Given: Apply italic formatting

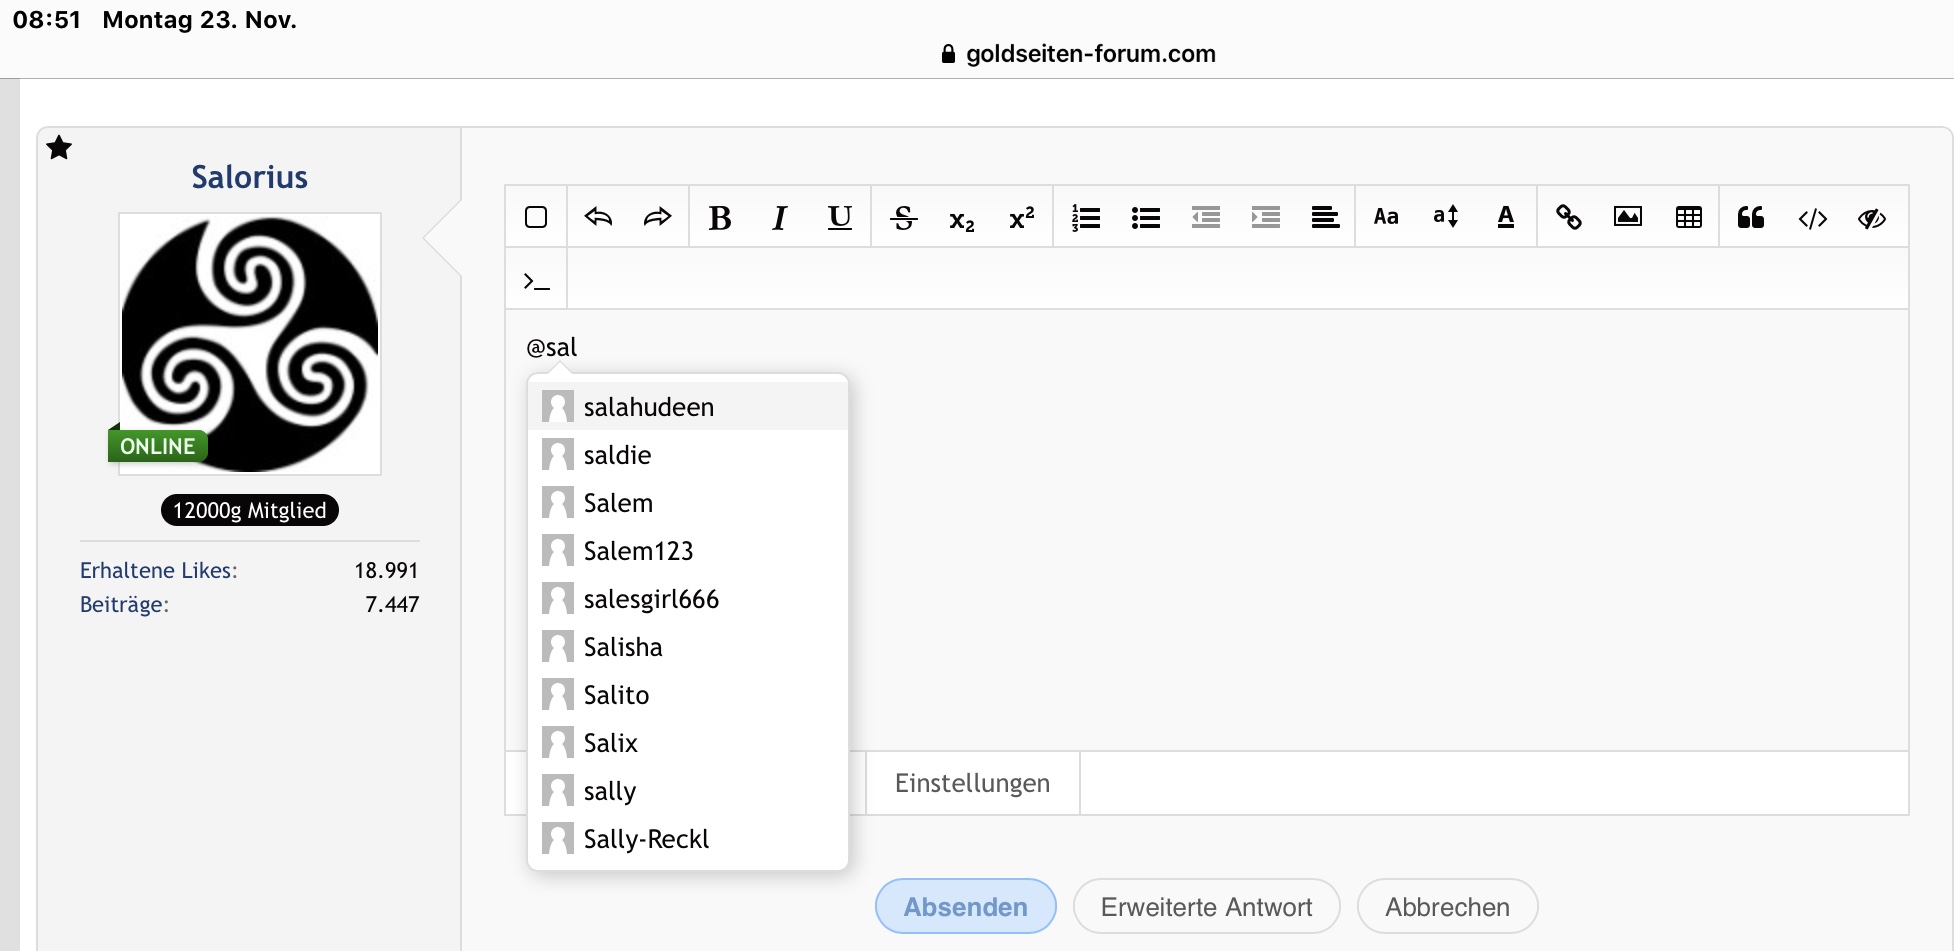Looking at the screenshot, I should coord(780,217).
